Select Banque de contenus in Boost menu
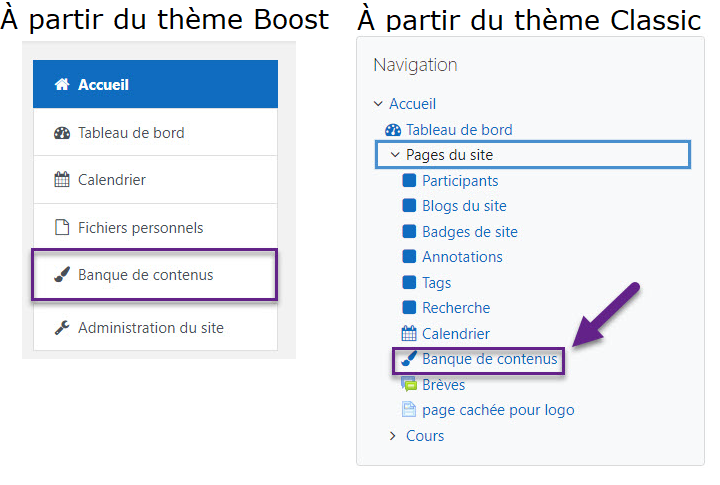The width and height of the screenshot is (720, 485). click(x=155, y=275)
